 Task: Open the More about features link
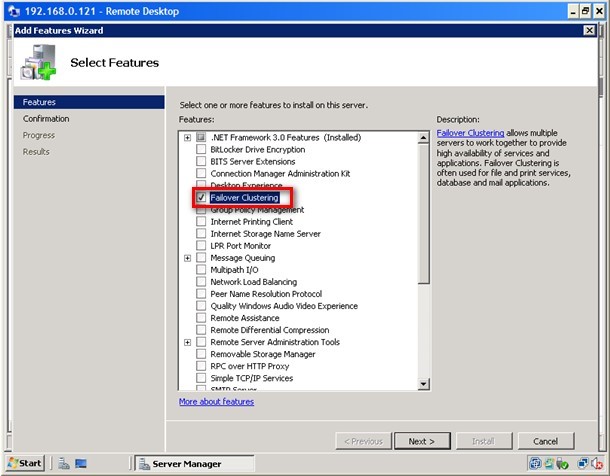tap(216, 401)
